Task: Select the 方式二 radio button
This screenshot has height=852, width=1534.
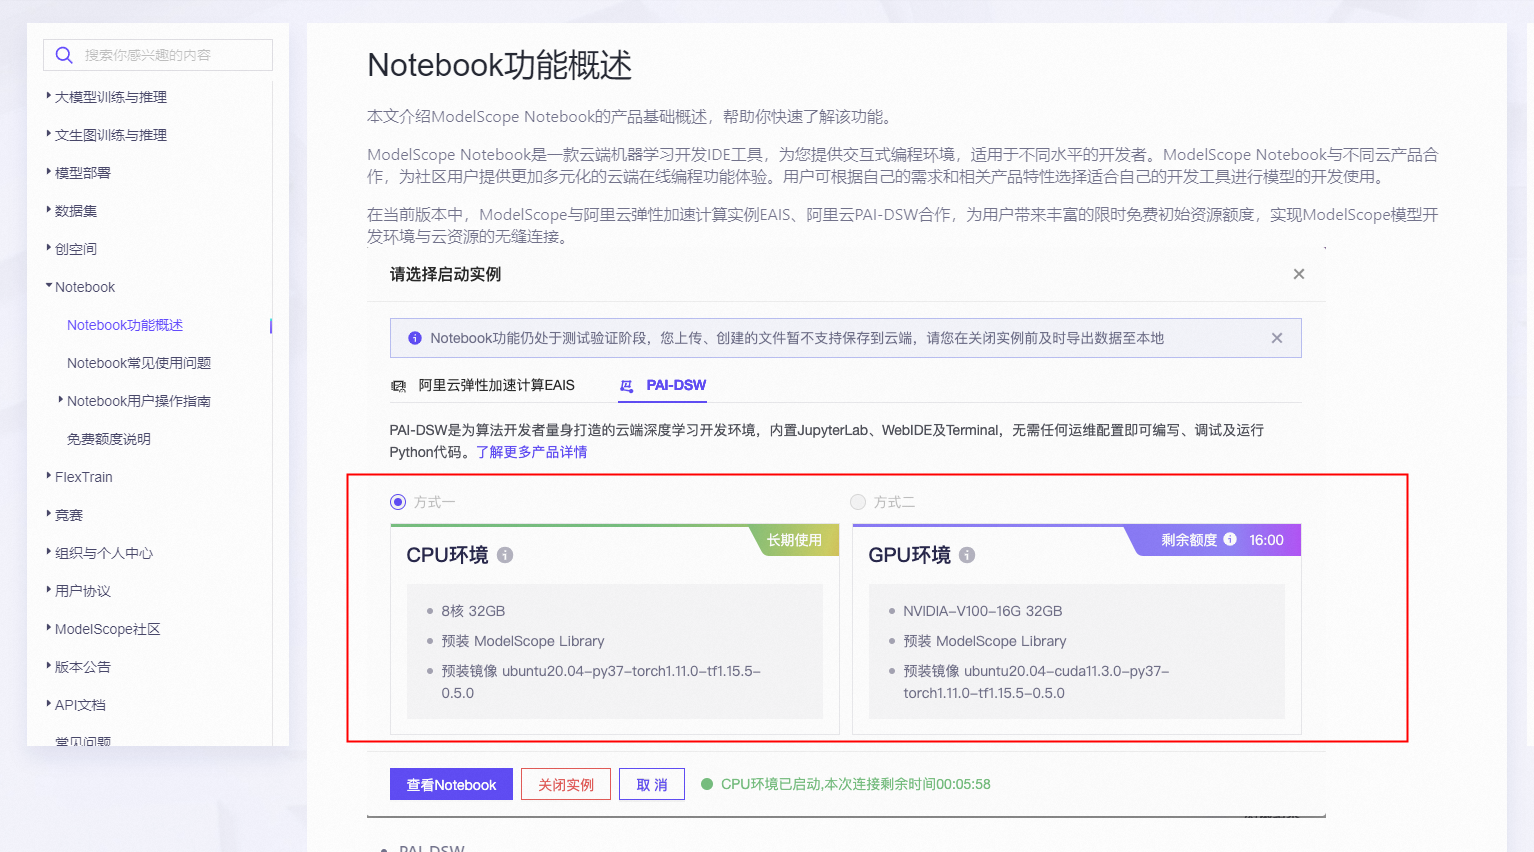Action: coord(857,501)
